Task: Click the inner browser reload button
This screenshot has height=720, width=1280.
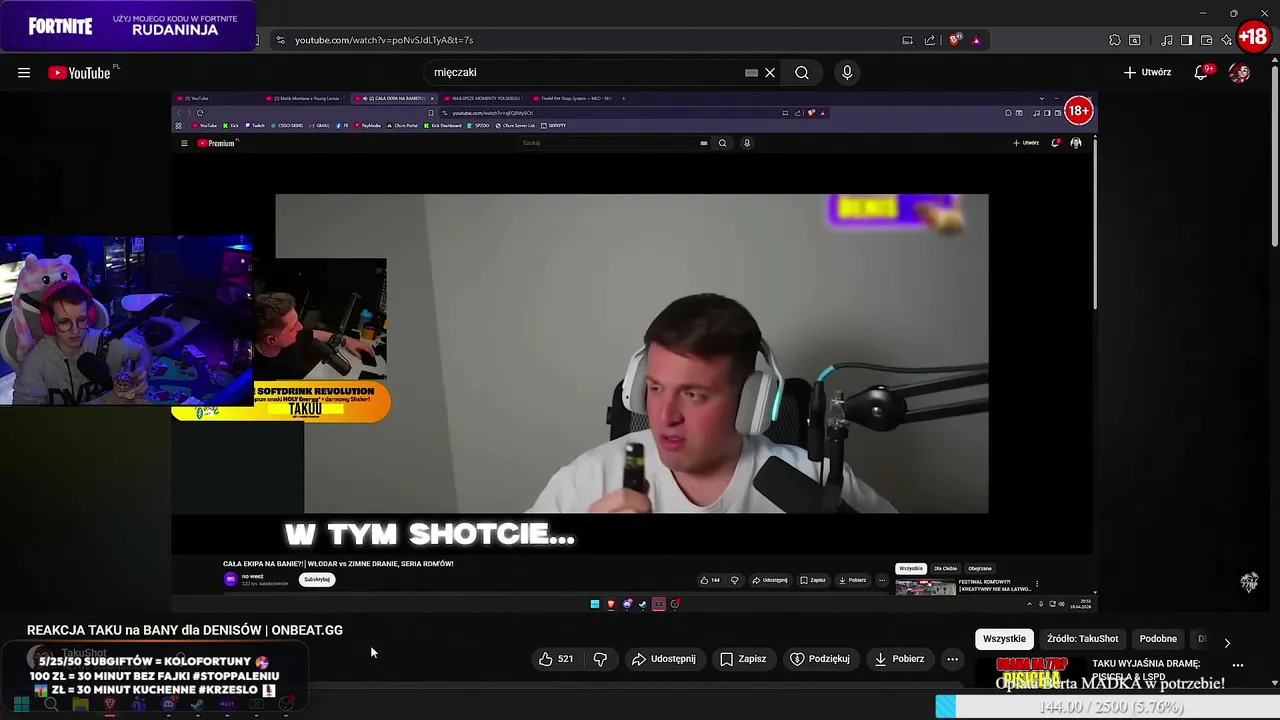Action: 200,113
